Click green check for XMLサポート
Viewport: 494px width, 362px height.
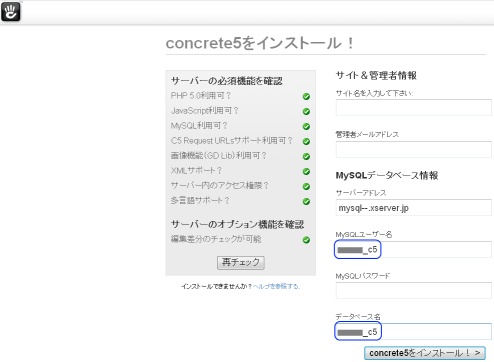point(306,172)
